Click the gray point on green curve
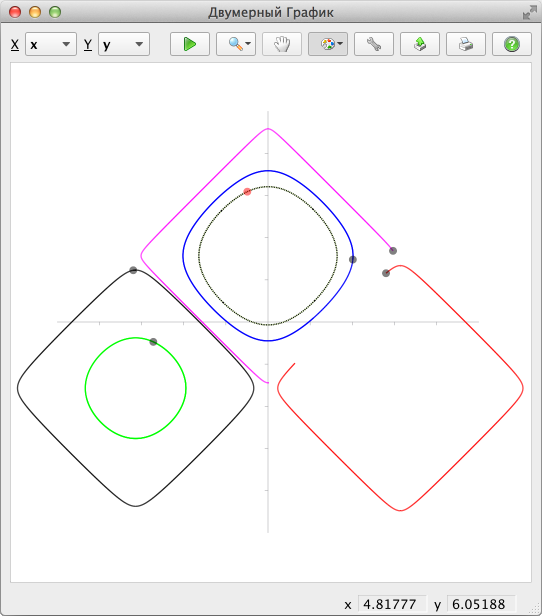 click(x=153, y=342)
